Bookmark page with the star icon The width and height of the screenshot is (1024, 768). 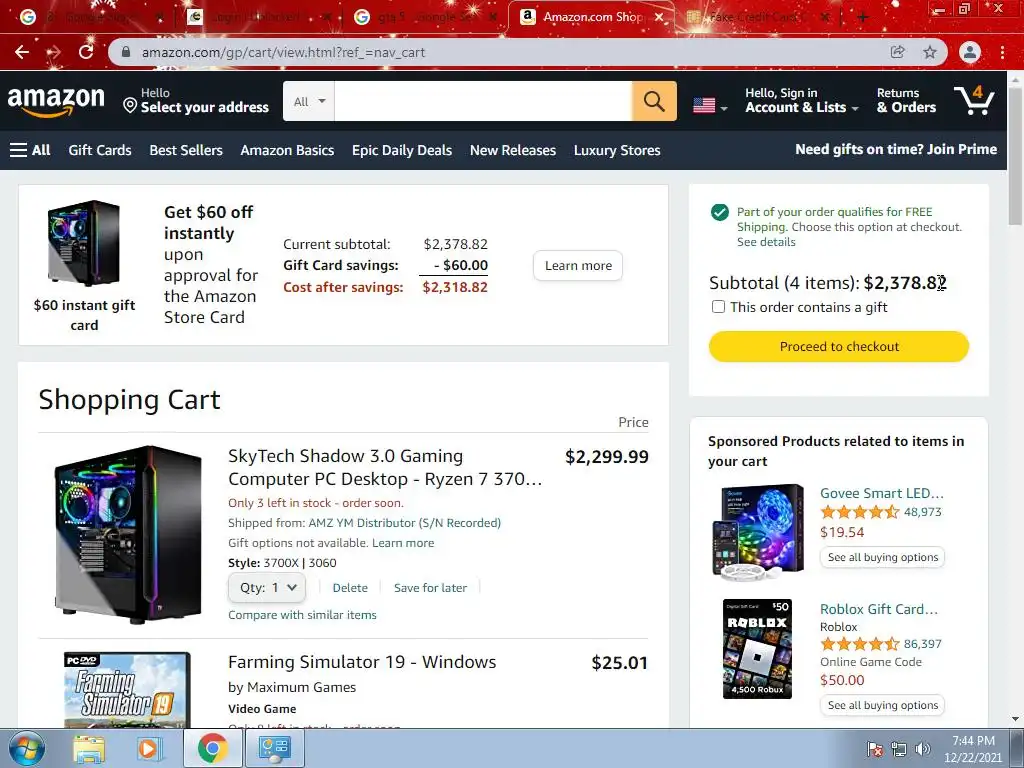pos(929,52)
